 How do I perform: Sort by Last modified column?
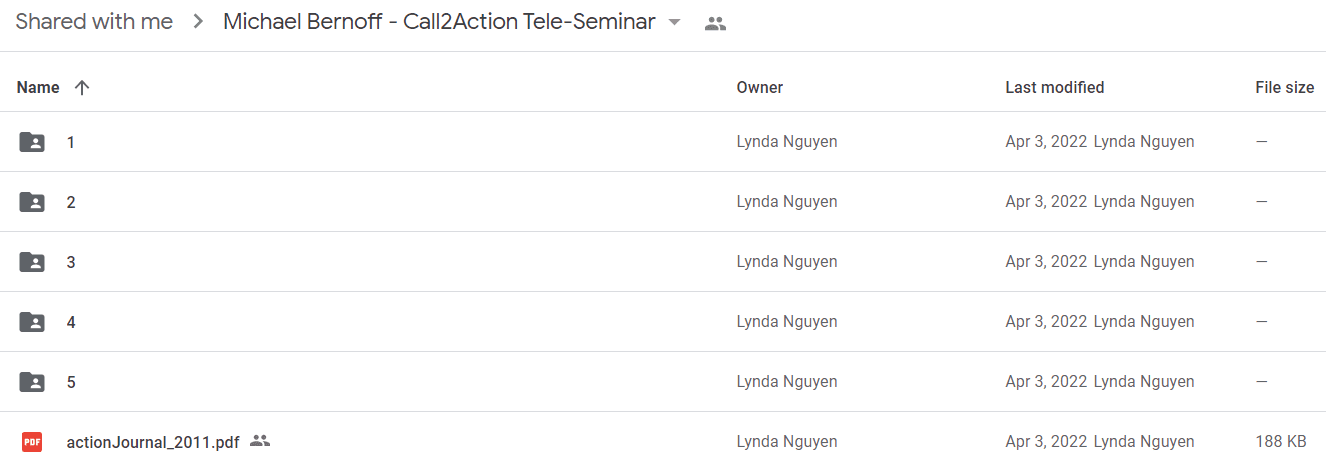tap(1054, 87)
